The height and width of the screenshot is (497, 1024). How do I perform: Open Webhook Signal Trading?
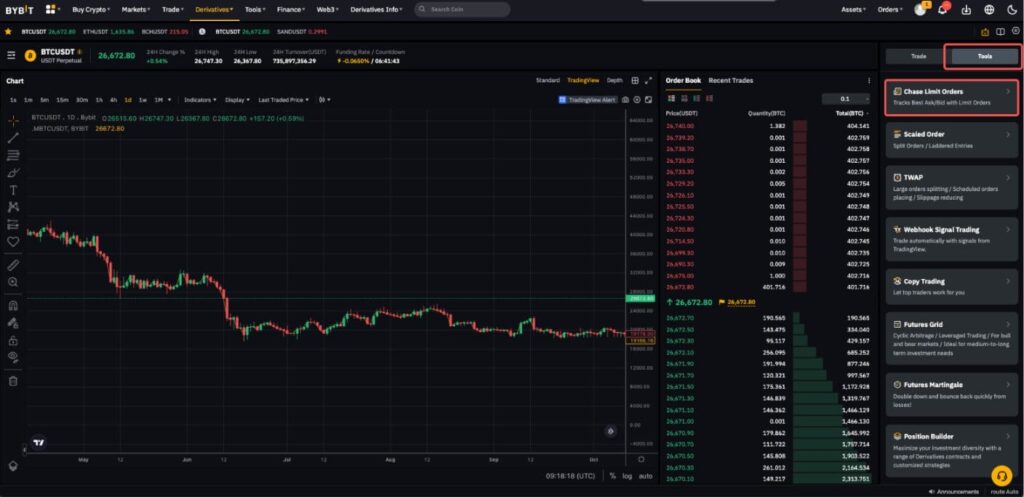coord(952,239)
